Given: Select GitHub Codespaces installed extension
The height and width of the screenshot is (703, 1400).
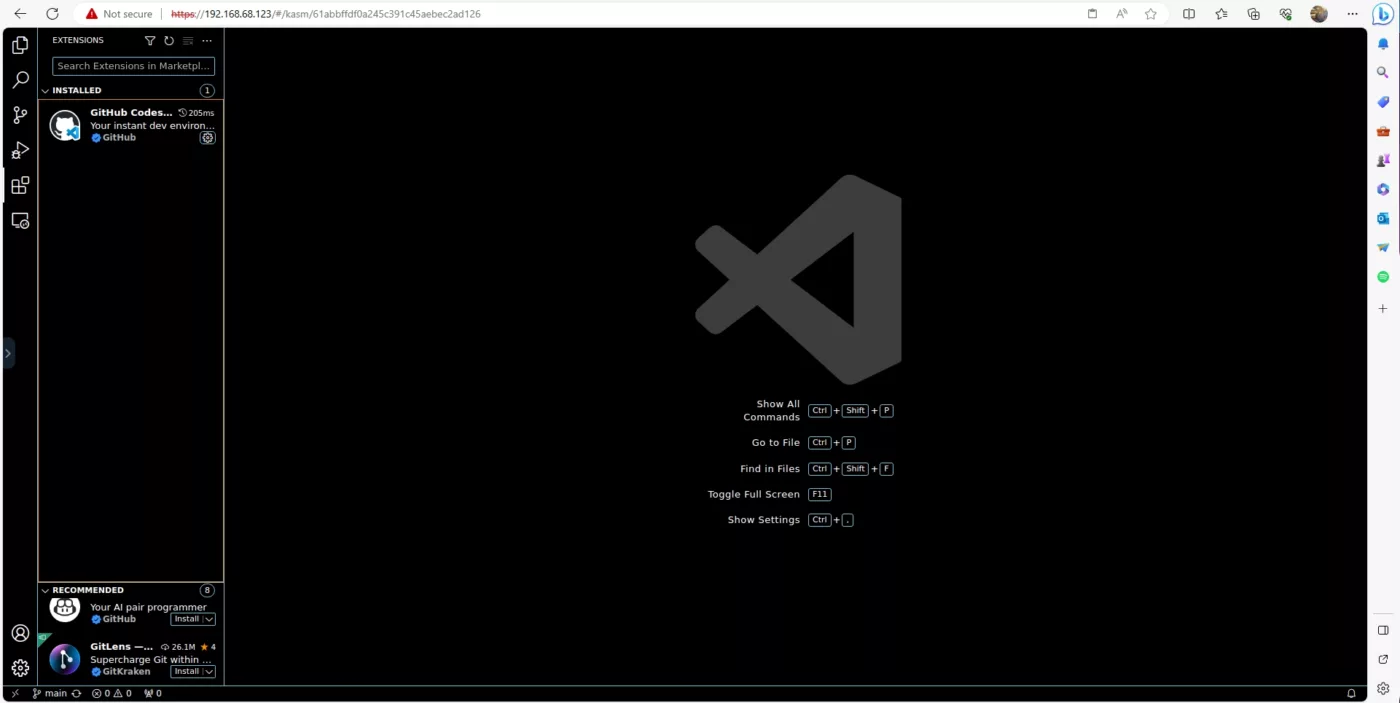Looking at the screenshot, I should pyautogui.click(x=131, y=125).
